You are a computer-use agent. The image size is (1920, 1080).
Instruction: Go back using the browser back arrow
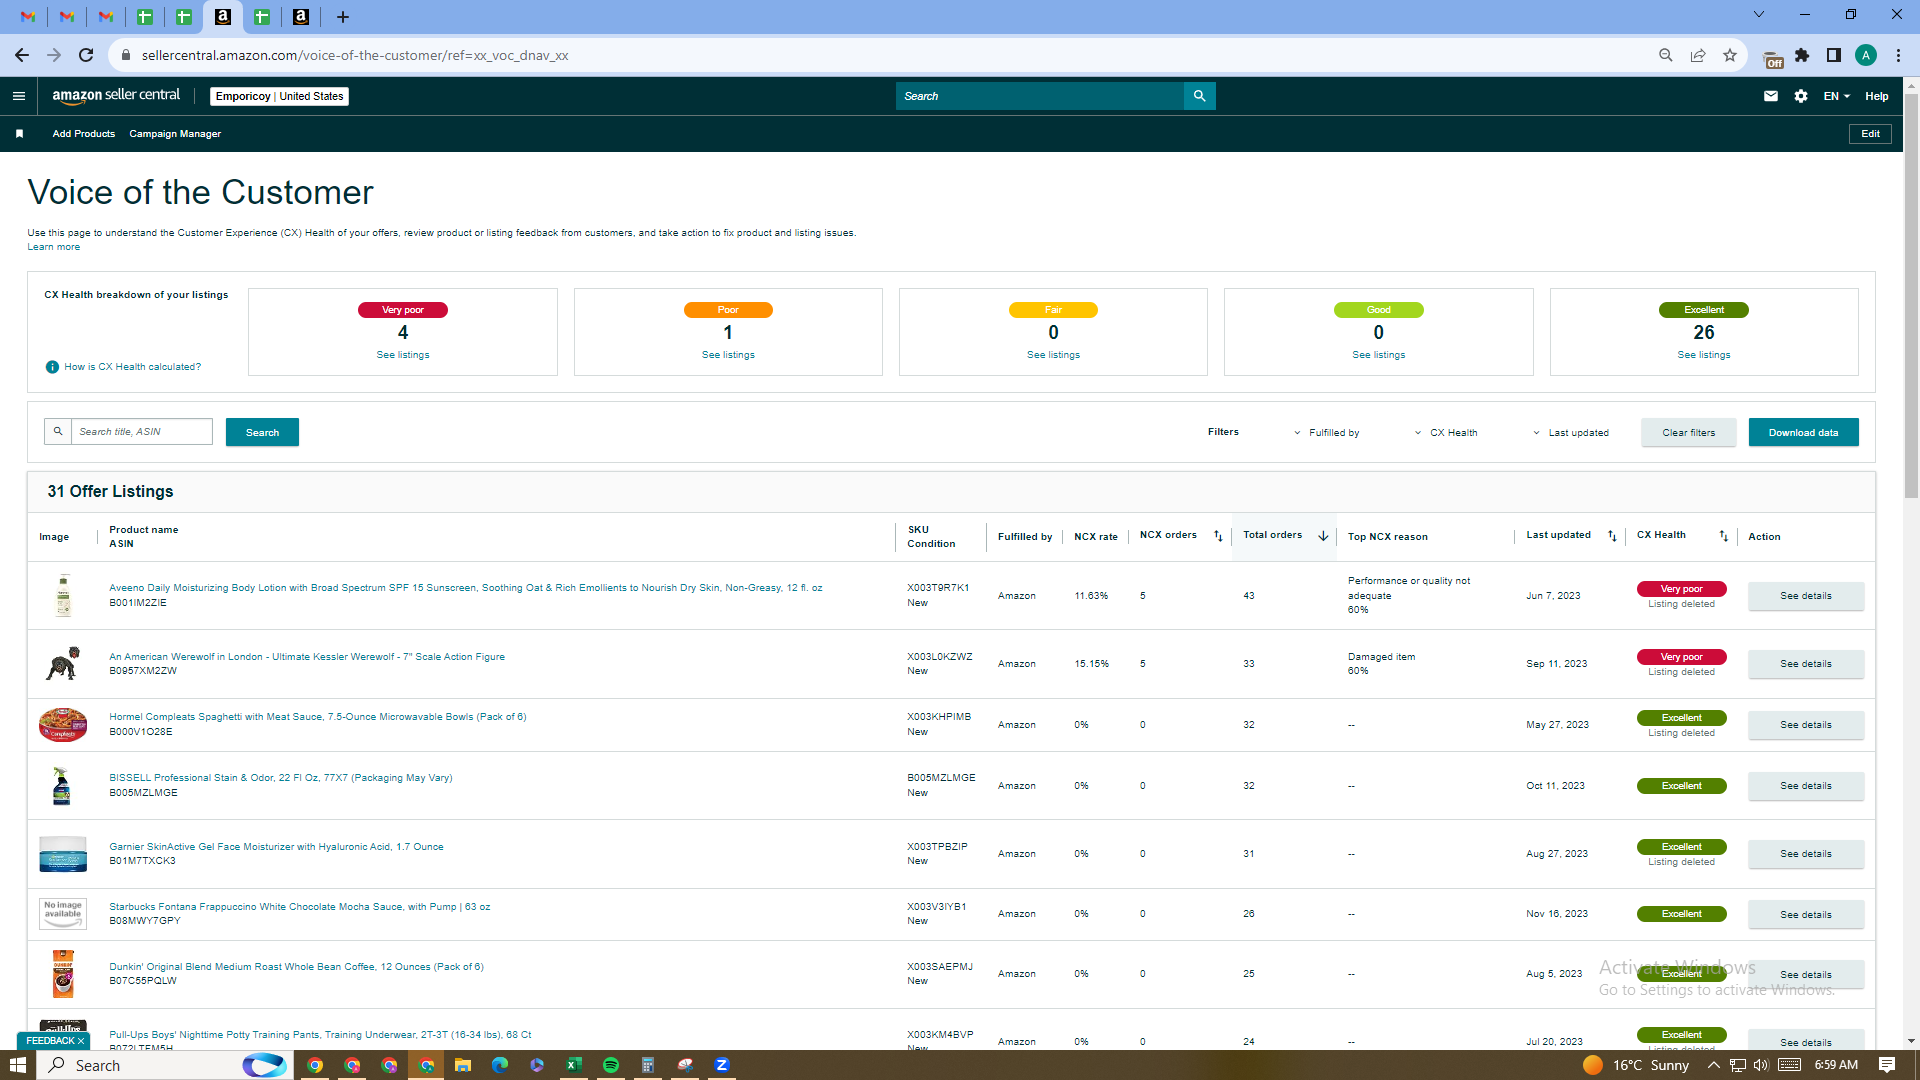pyautogui.click(x=22, y=56)
